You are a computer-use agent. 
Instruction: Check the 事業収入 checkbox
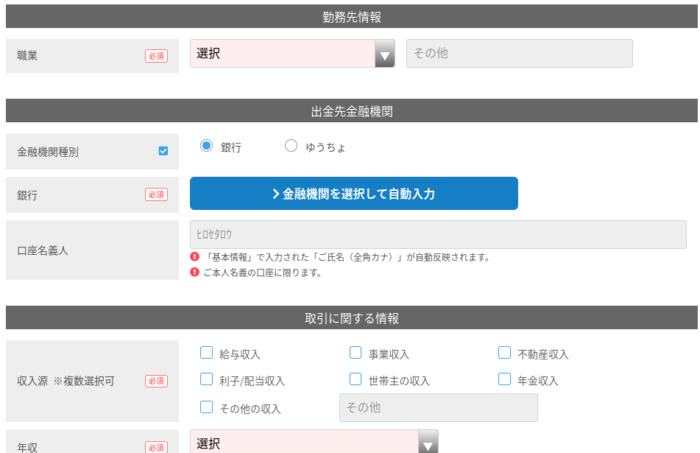pyautogui.click(x=355, y=353)
